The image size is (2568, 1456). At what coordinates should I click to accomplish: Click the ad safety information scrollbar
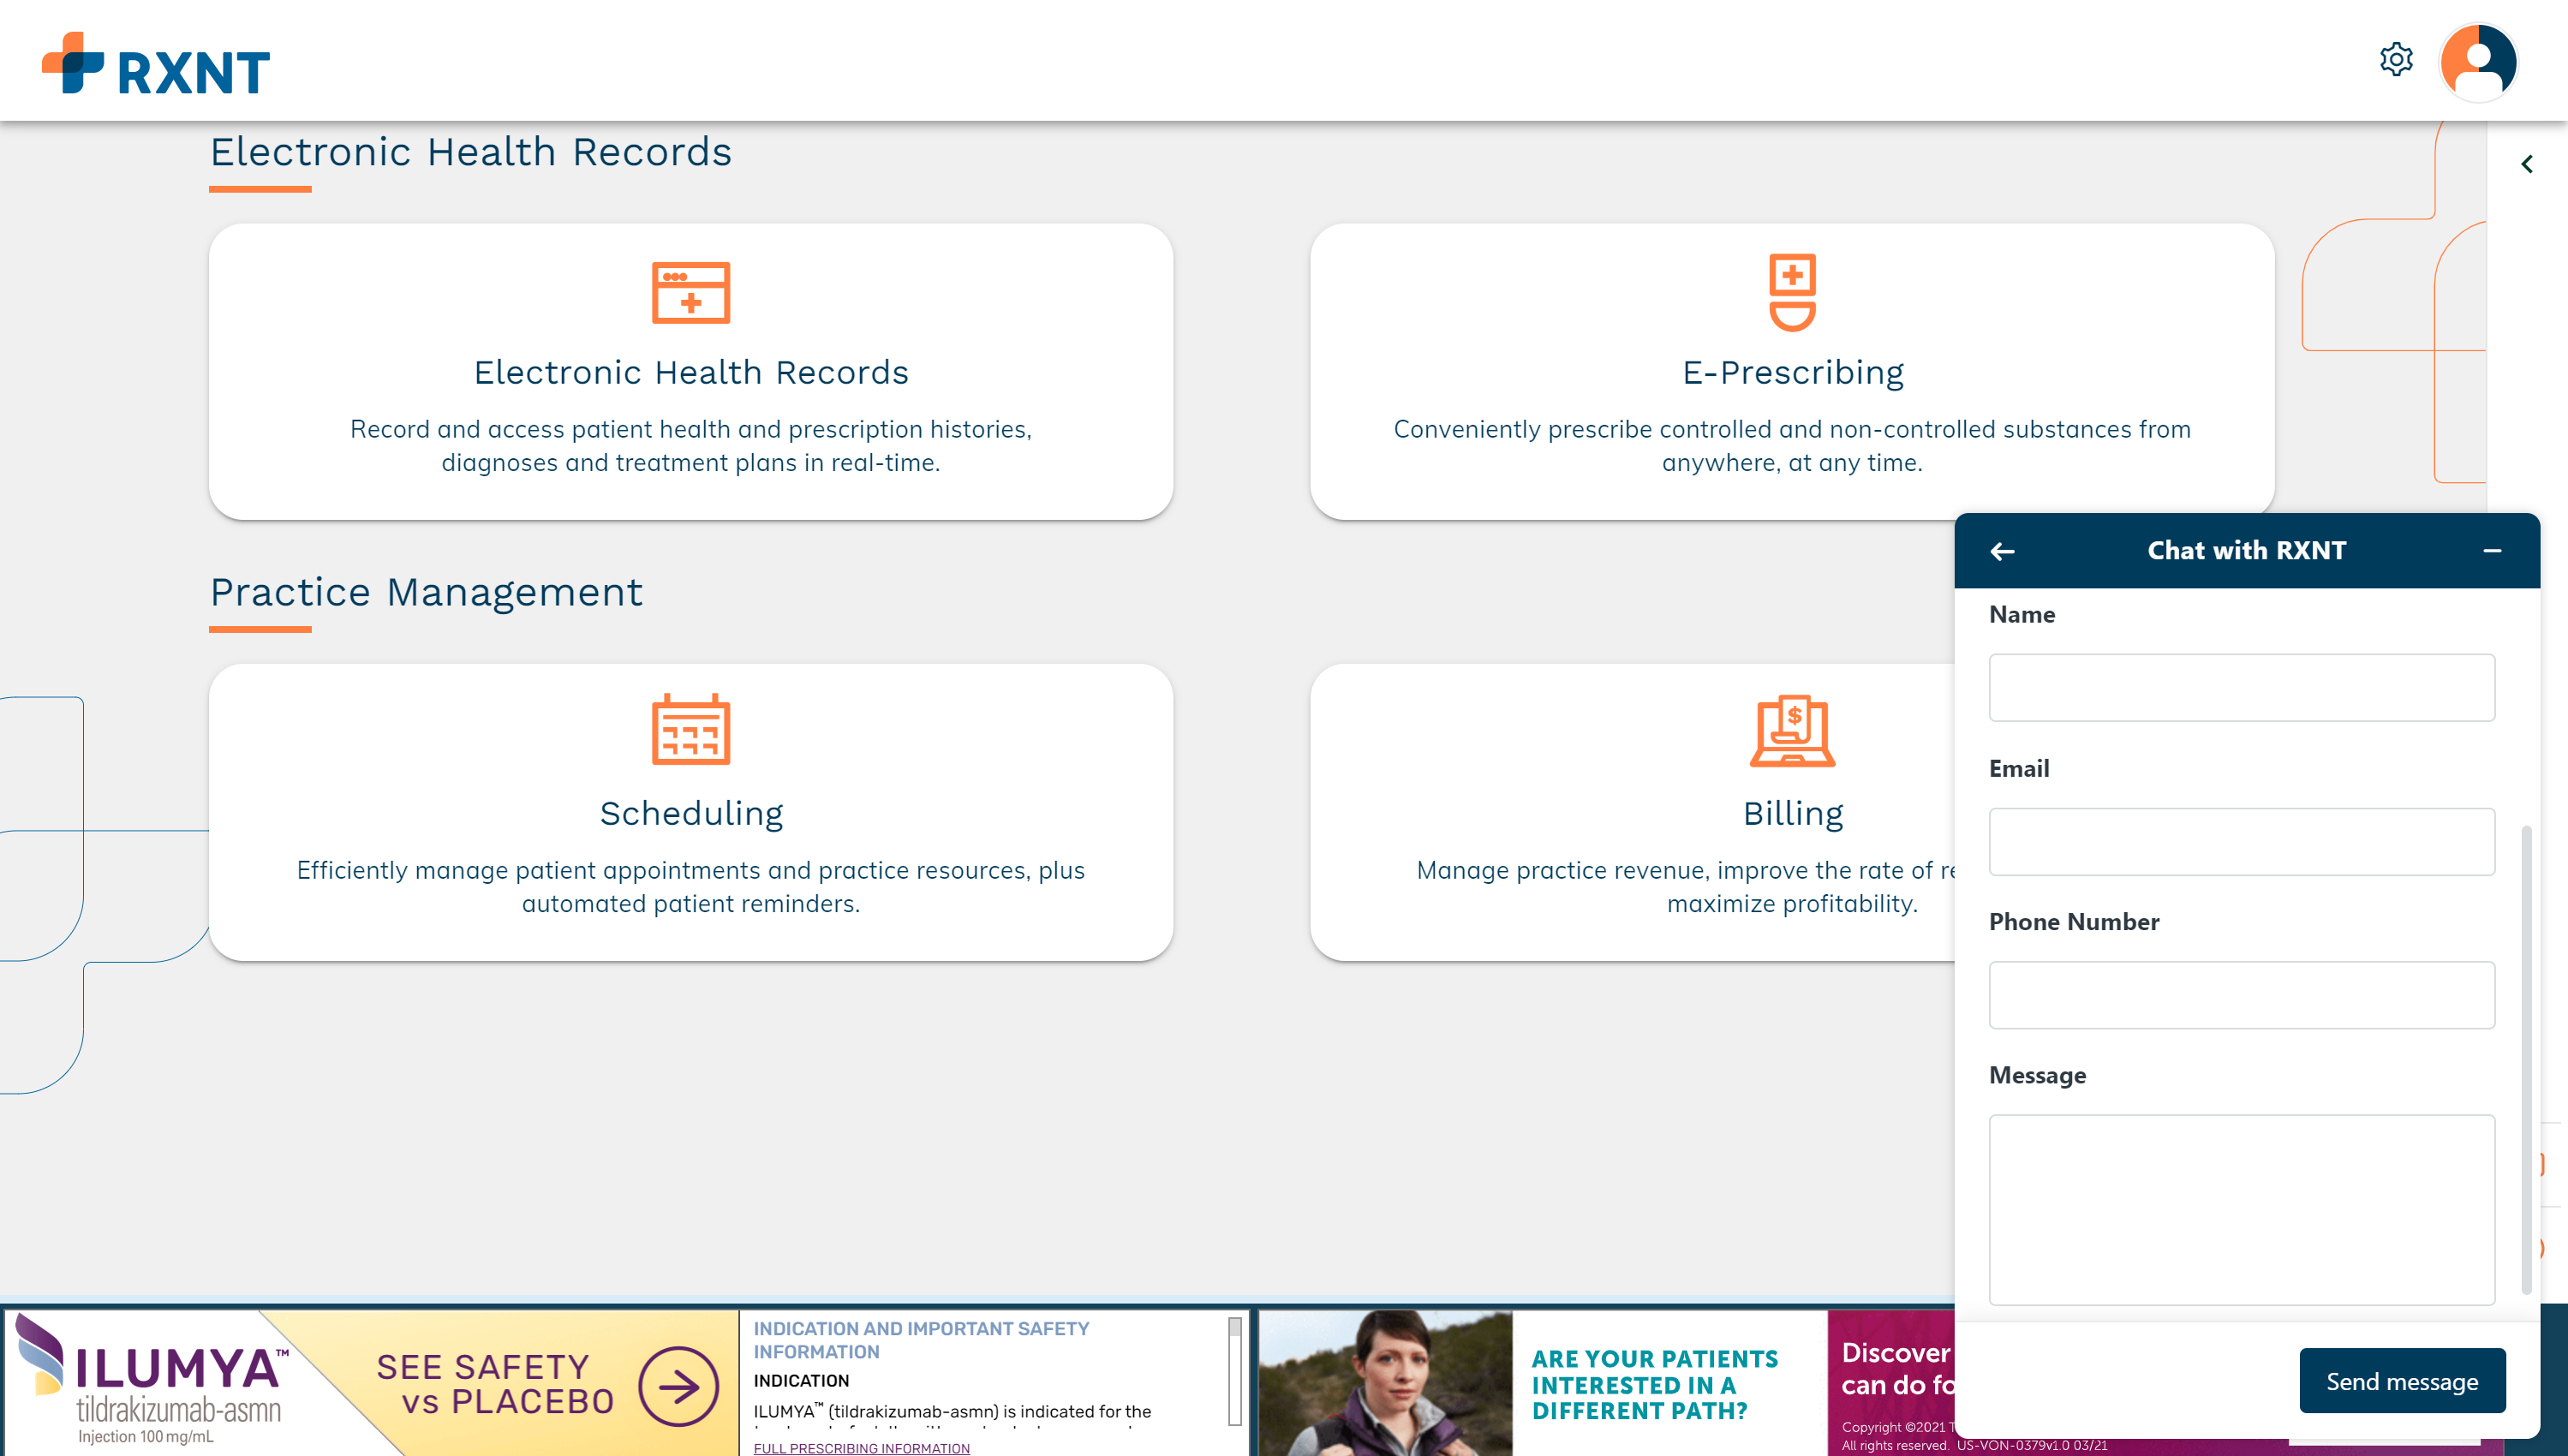[1235, 1370]
